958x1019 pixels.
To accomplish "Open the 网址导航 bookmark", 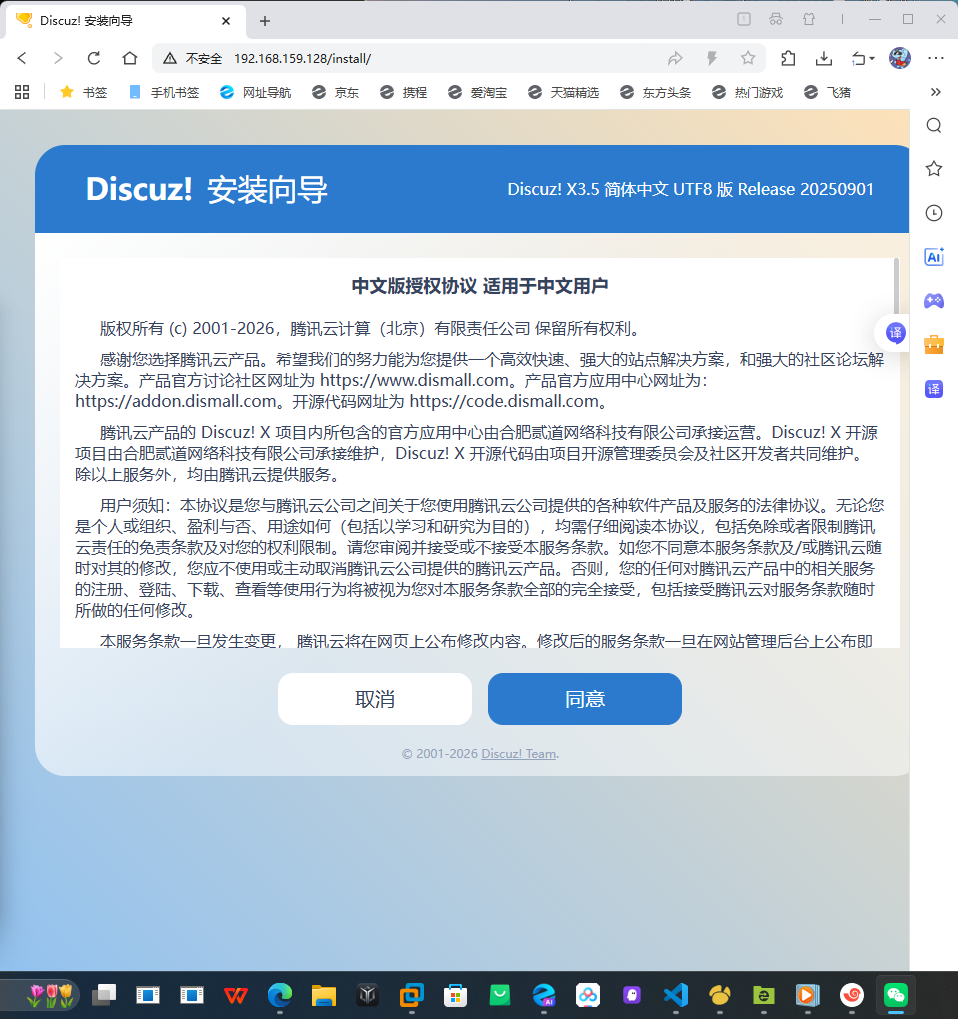I will [255, 92].
